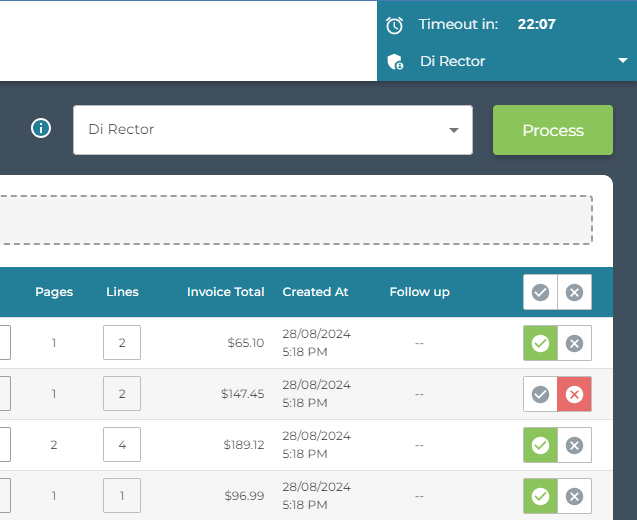Toggle reject on the $96.99 invoice
Image resolution: width=637 pixels, height=520 pixels.
[x=574, y=496]
